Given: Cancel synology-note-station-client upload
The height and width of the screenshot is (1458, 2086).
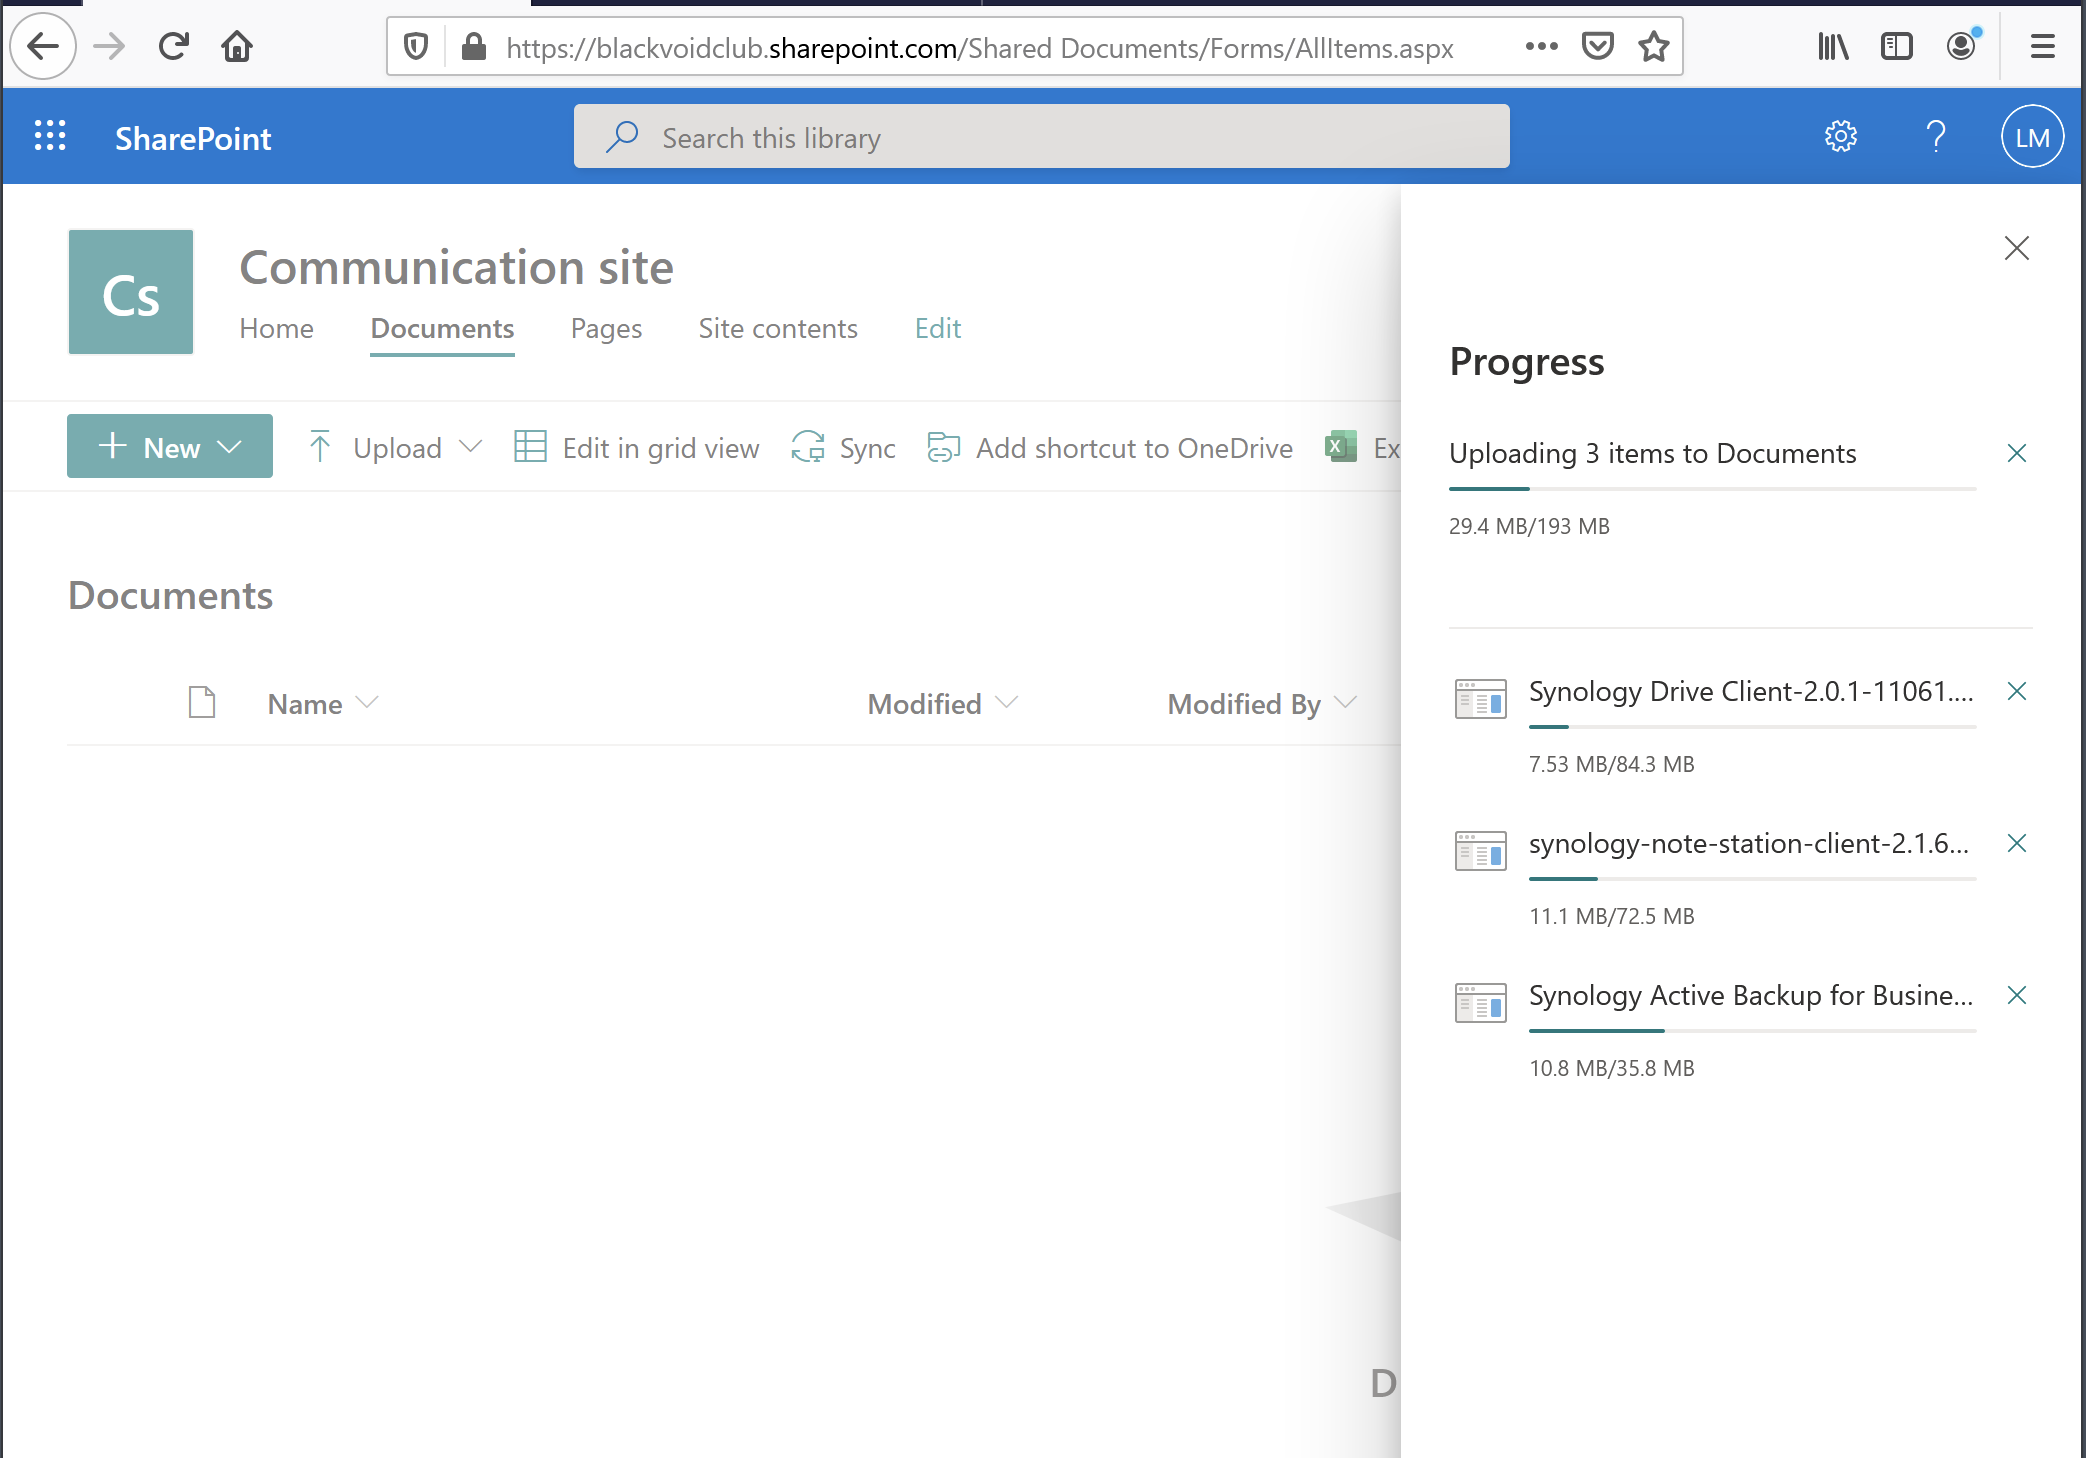Looking at the screenshot, I should (2017, 843).
